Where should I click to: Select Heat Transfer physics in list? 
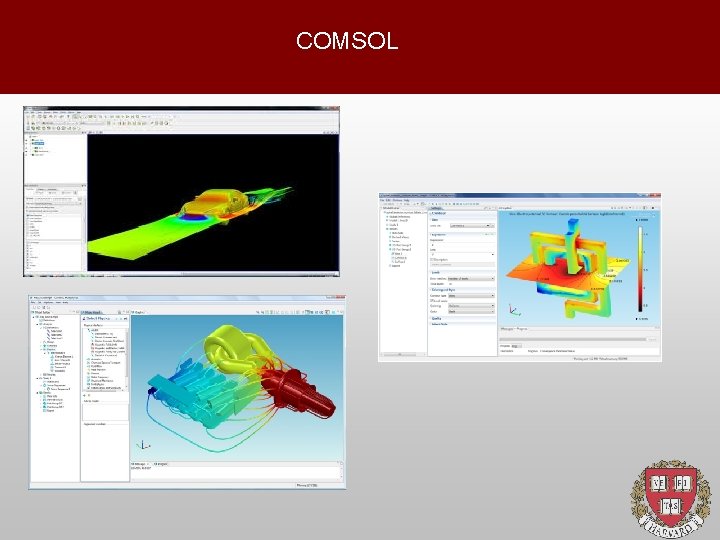(97, 370)
